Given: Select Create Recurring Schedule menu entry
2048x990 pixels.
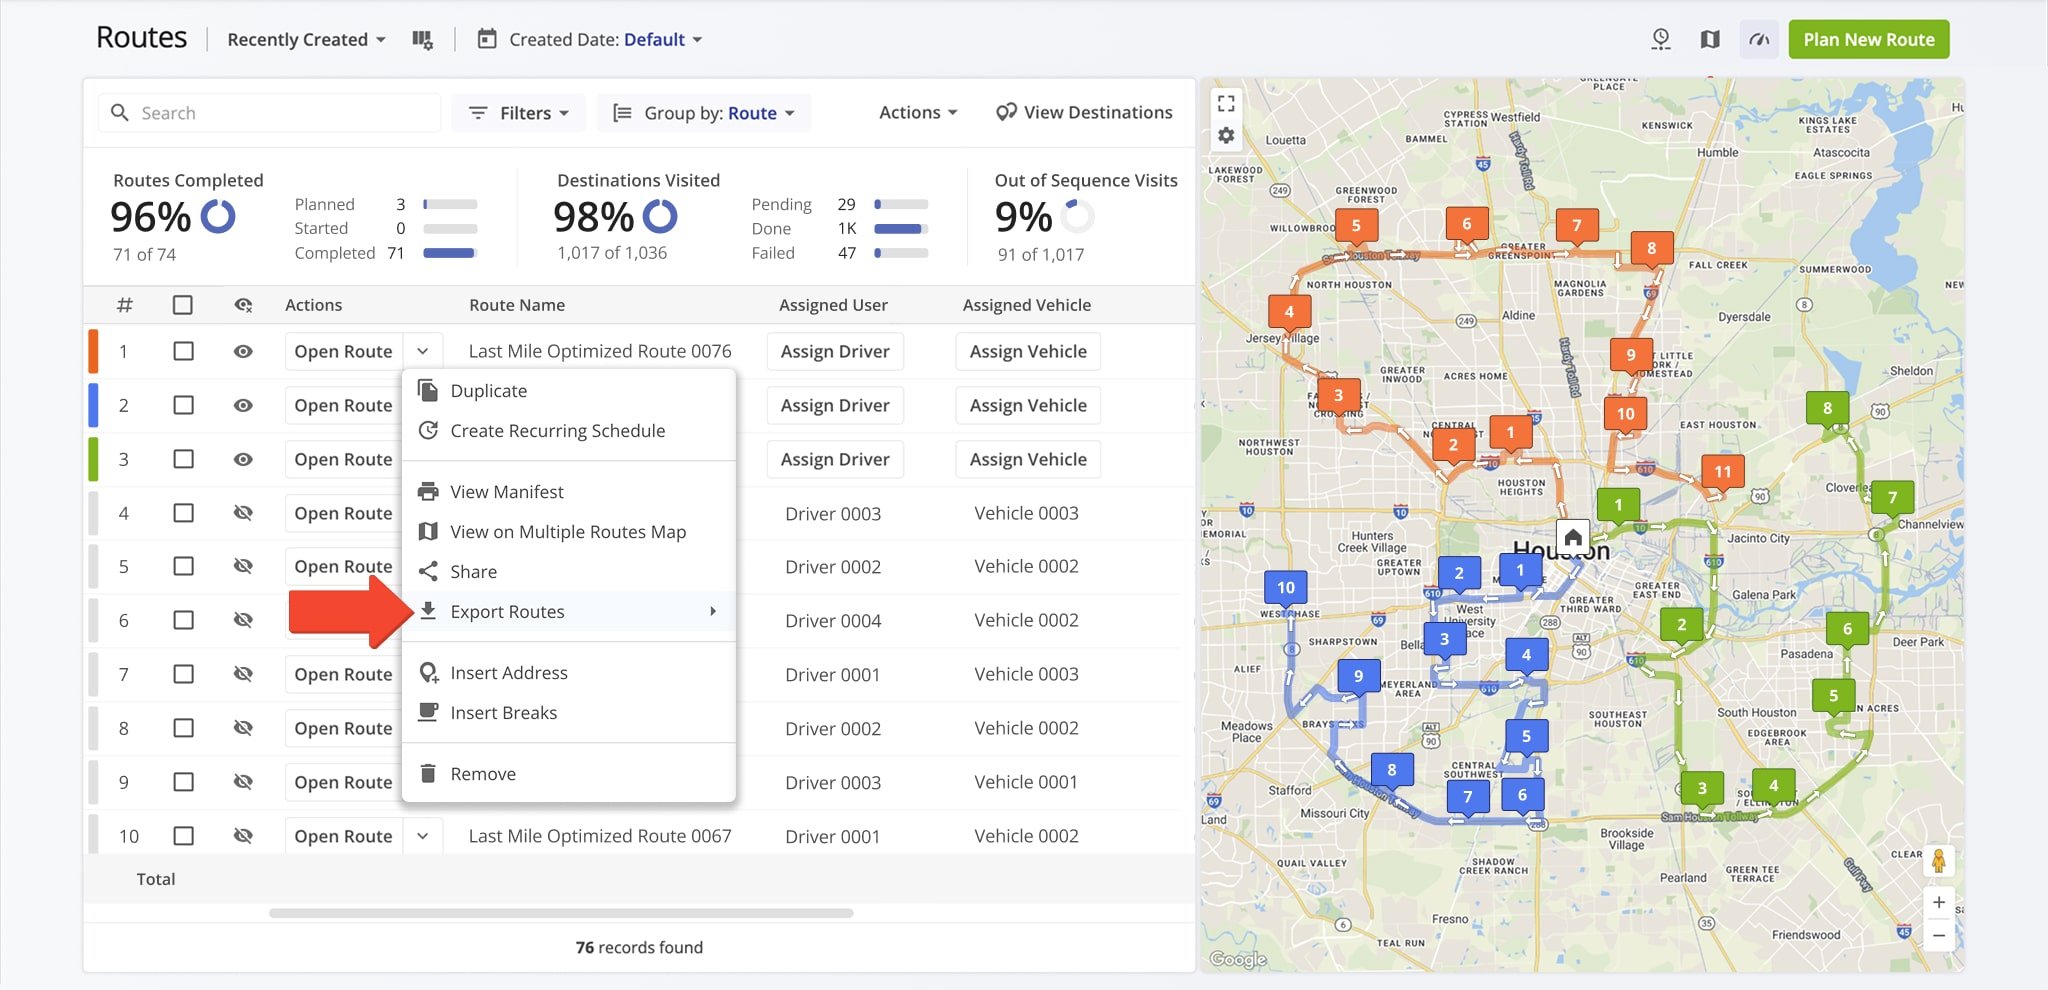Looking at the screenshot, I should point(557,431).
